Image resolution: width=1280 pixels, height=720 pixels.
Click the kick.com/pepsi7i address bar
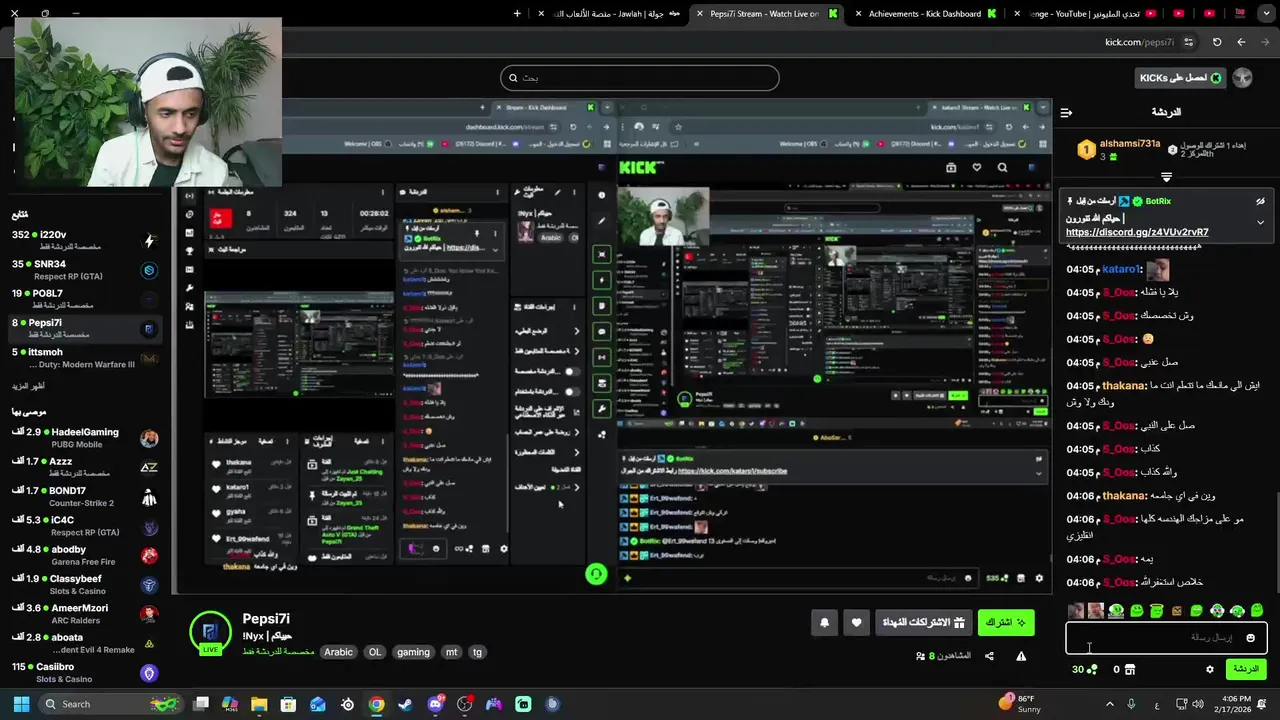(1139, 42)
